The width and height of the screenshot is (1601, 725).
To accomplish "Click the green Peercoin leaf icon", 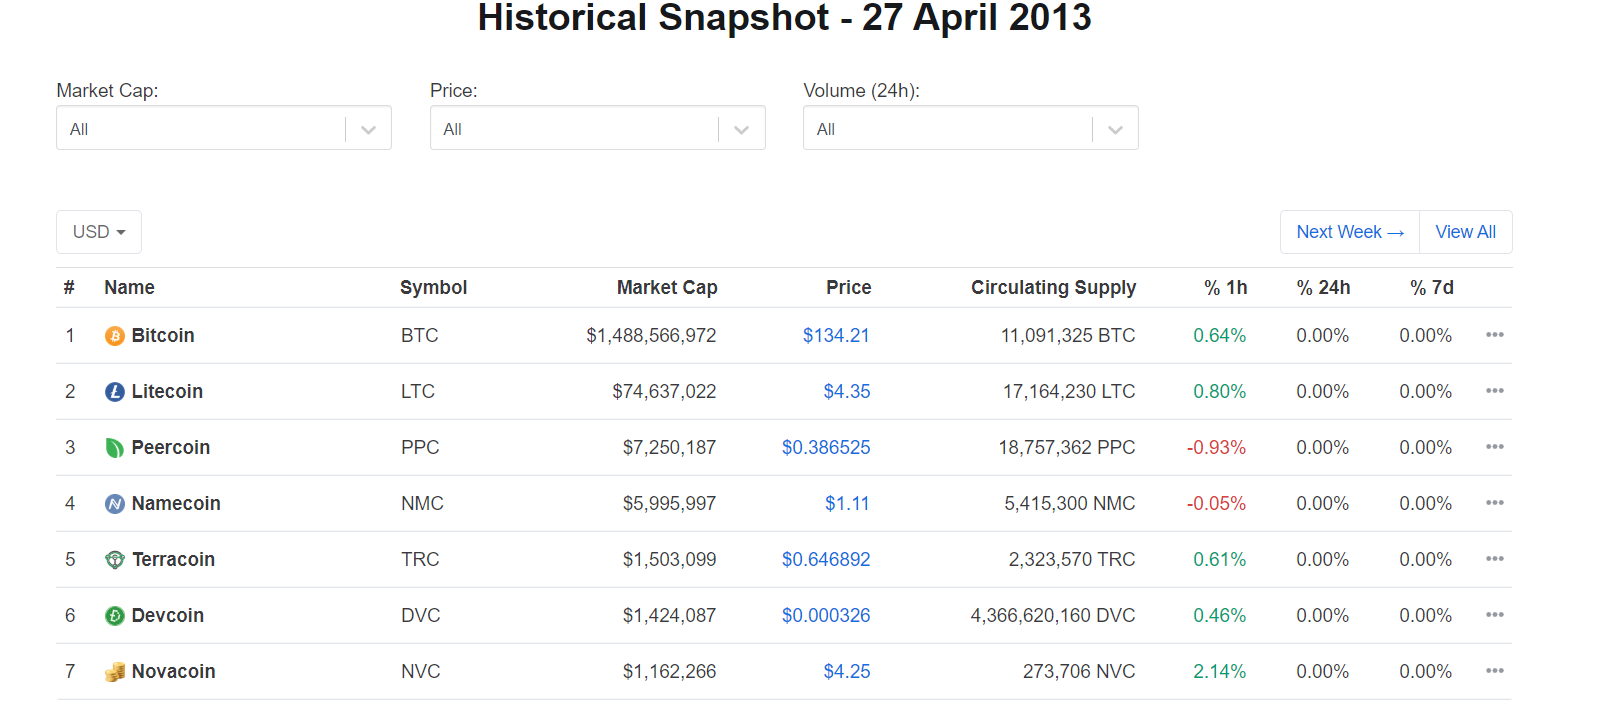I will tap(114, 448).
